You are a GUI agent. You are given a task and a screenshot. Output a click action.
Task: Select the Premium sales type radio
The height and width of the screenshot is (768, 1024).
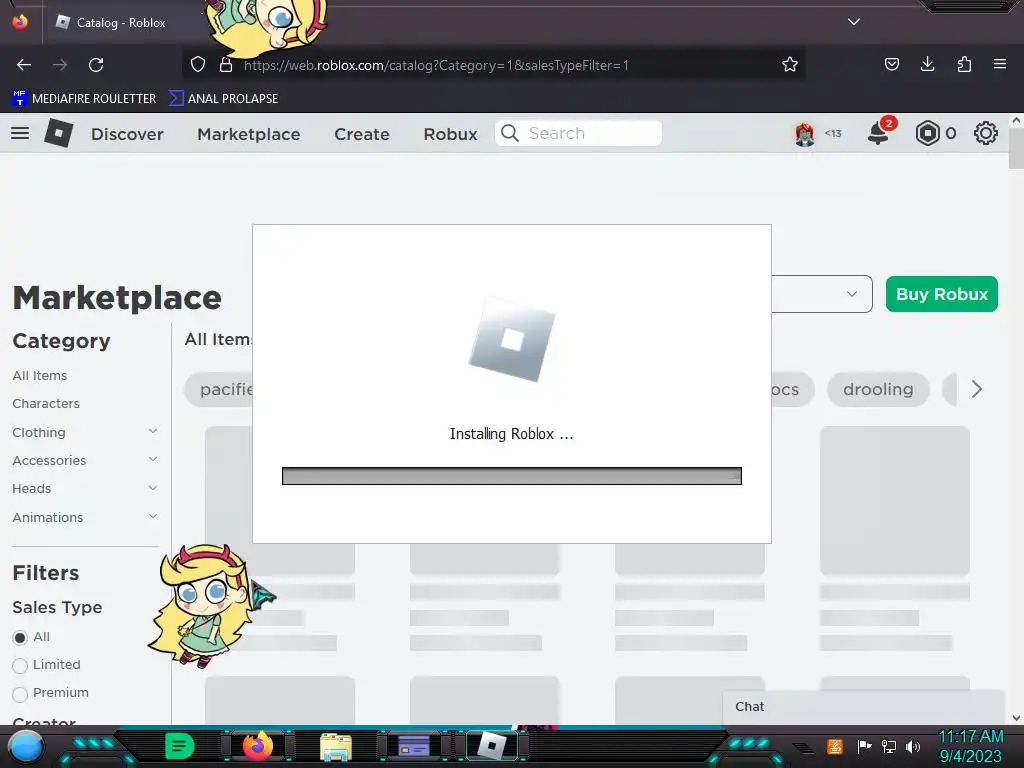tap(20, 694)
